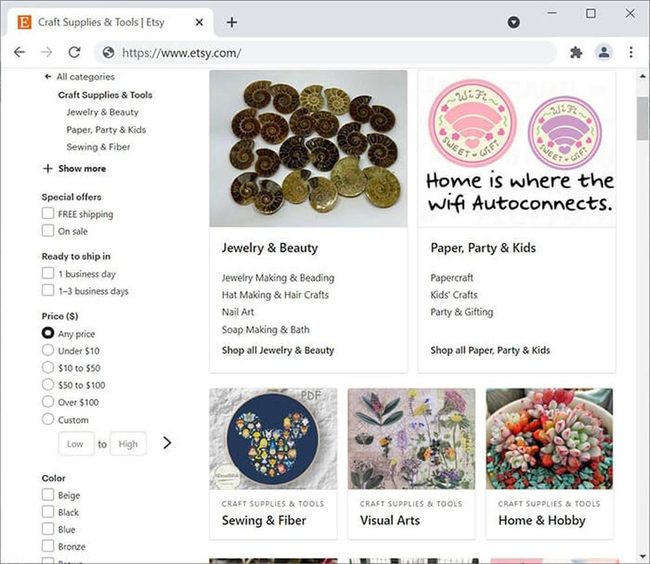Select Craft Supplies & Tools category

105,95
